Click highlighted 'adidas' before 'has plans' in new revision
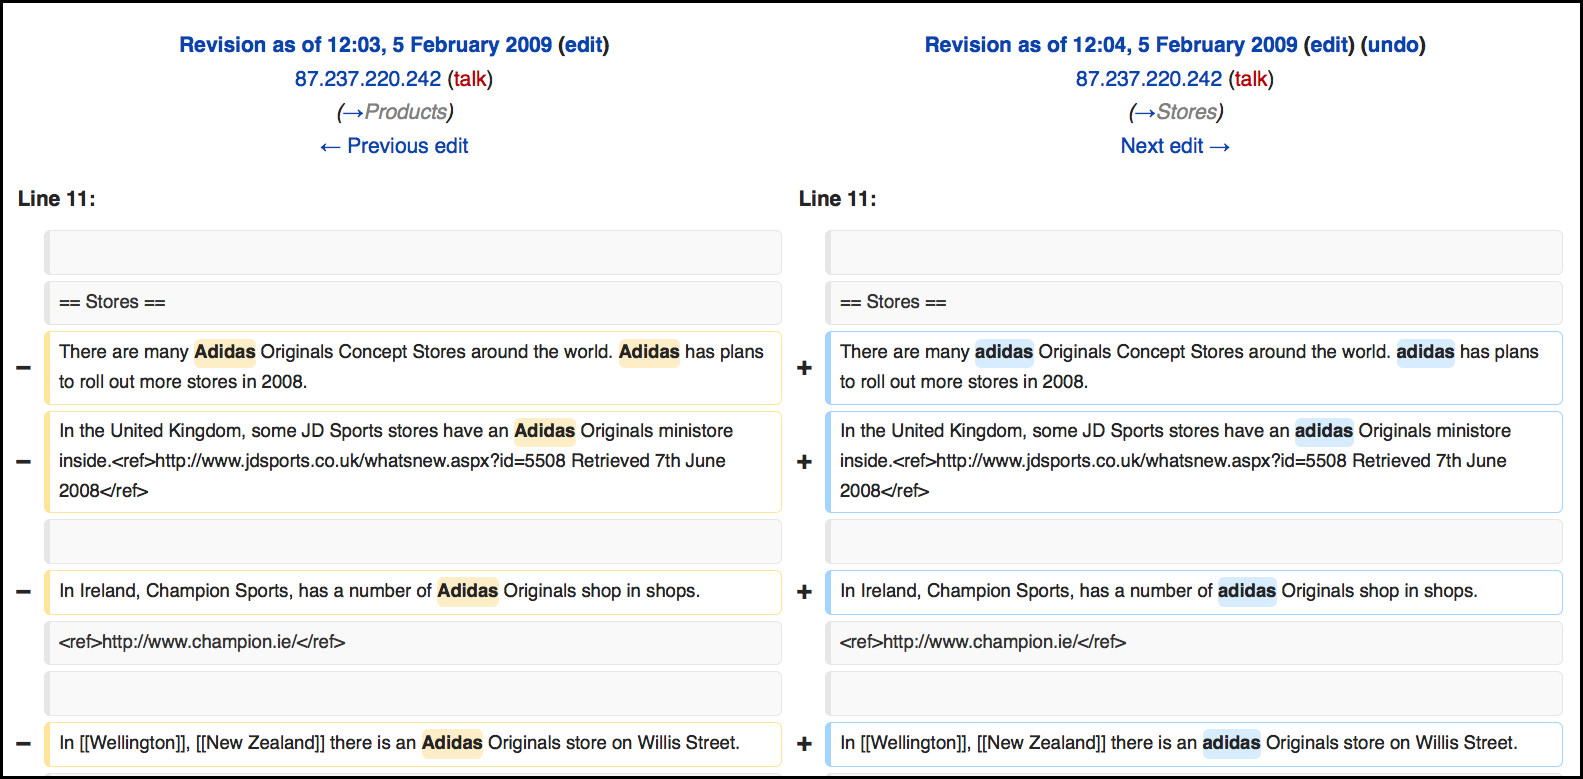The width and height of the screenshot is (1583, 779). pyautogui.click(x=1425, y=352)
